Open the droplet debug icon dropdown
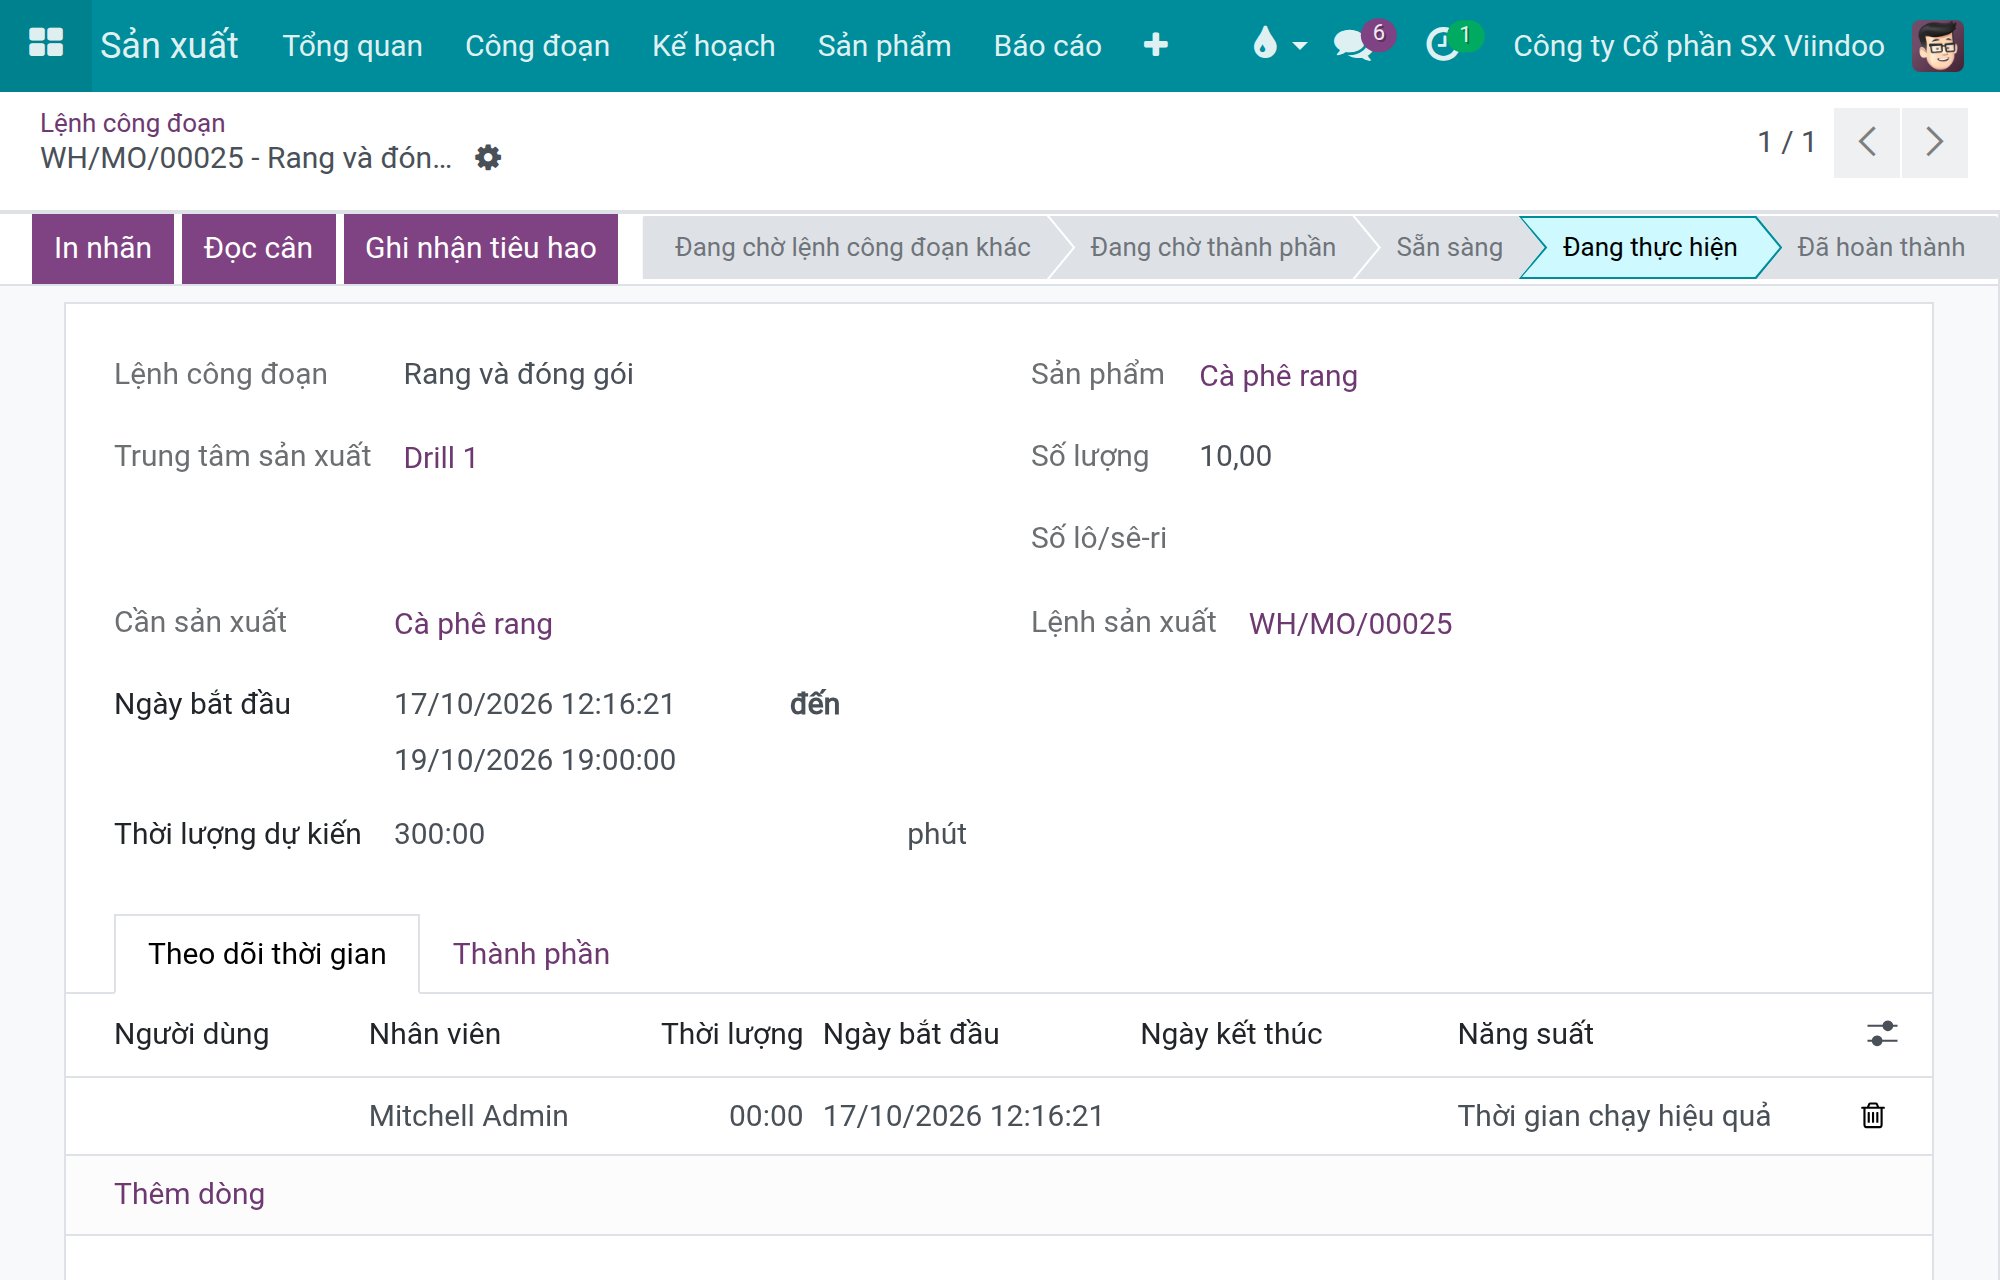 coord(1279,45)
